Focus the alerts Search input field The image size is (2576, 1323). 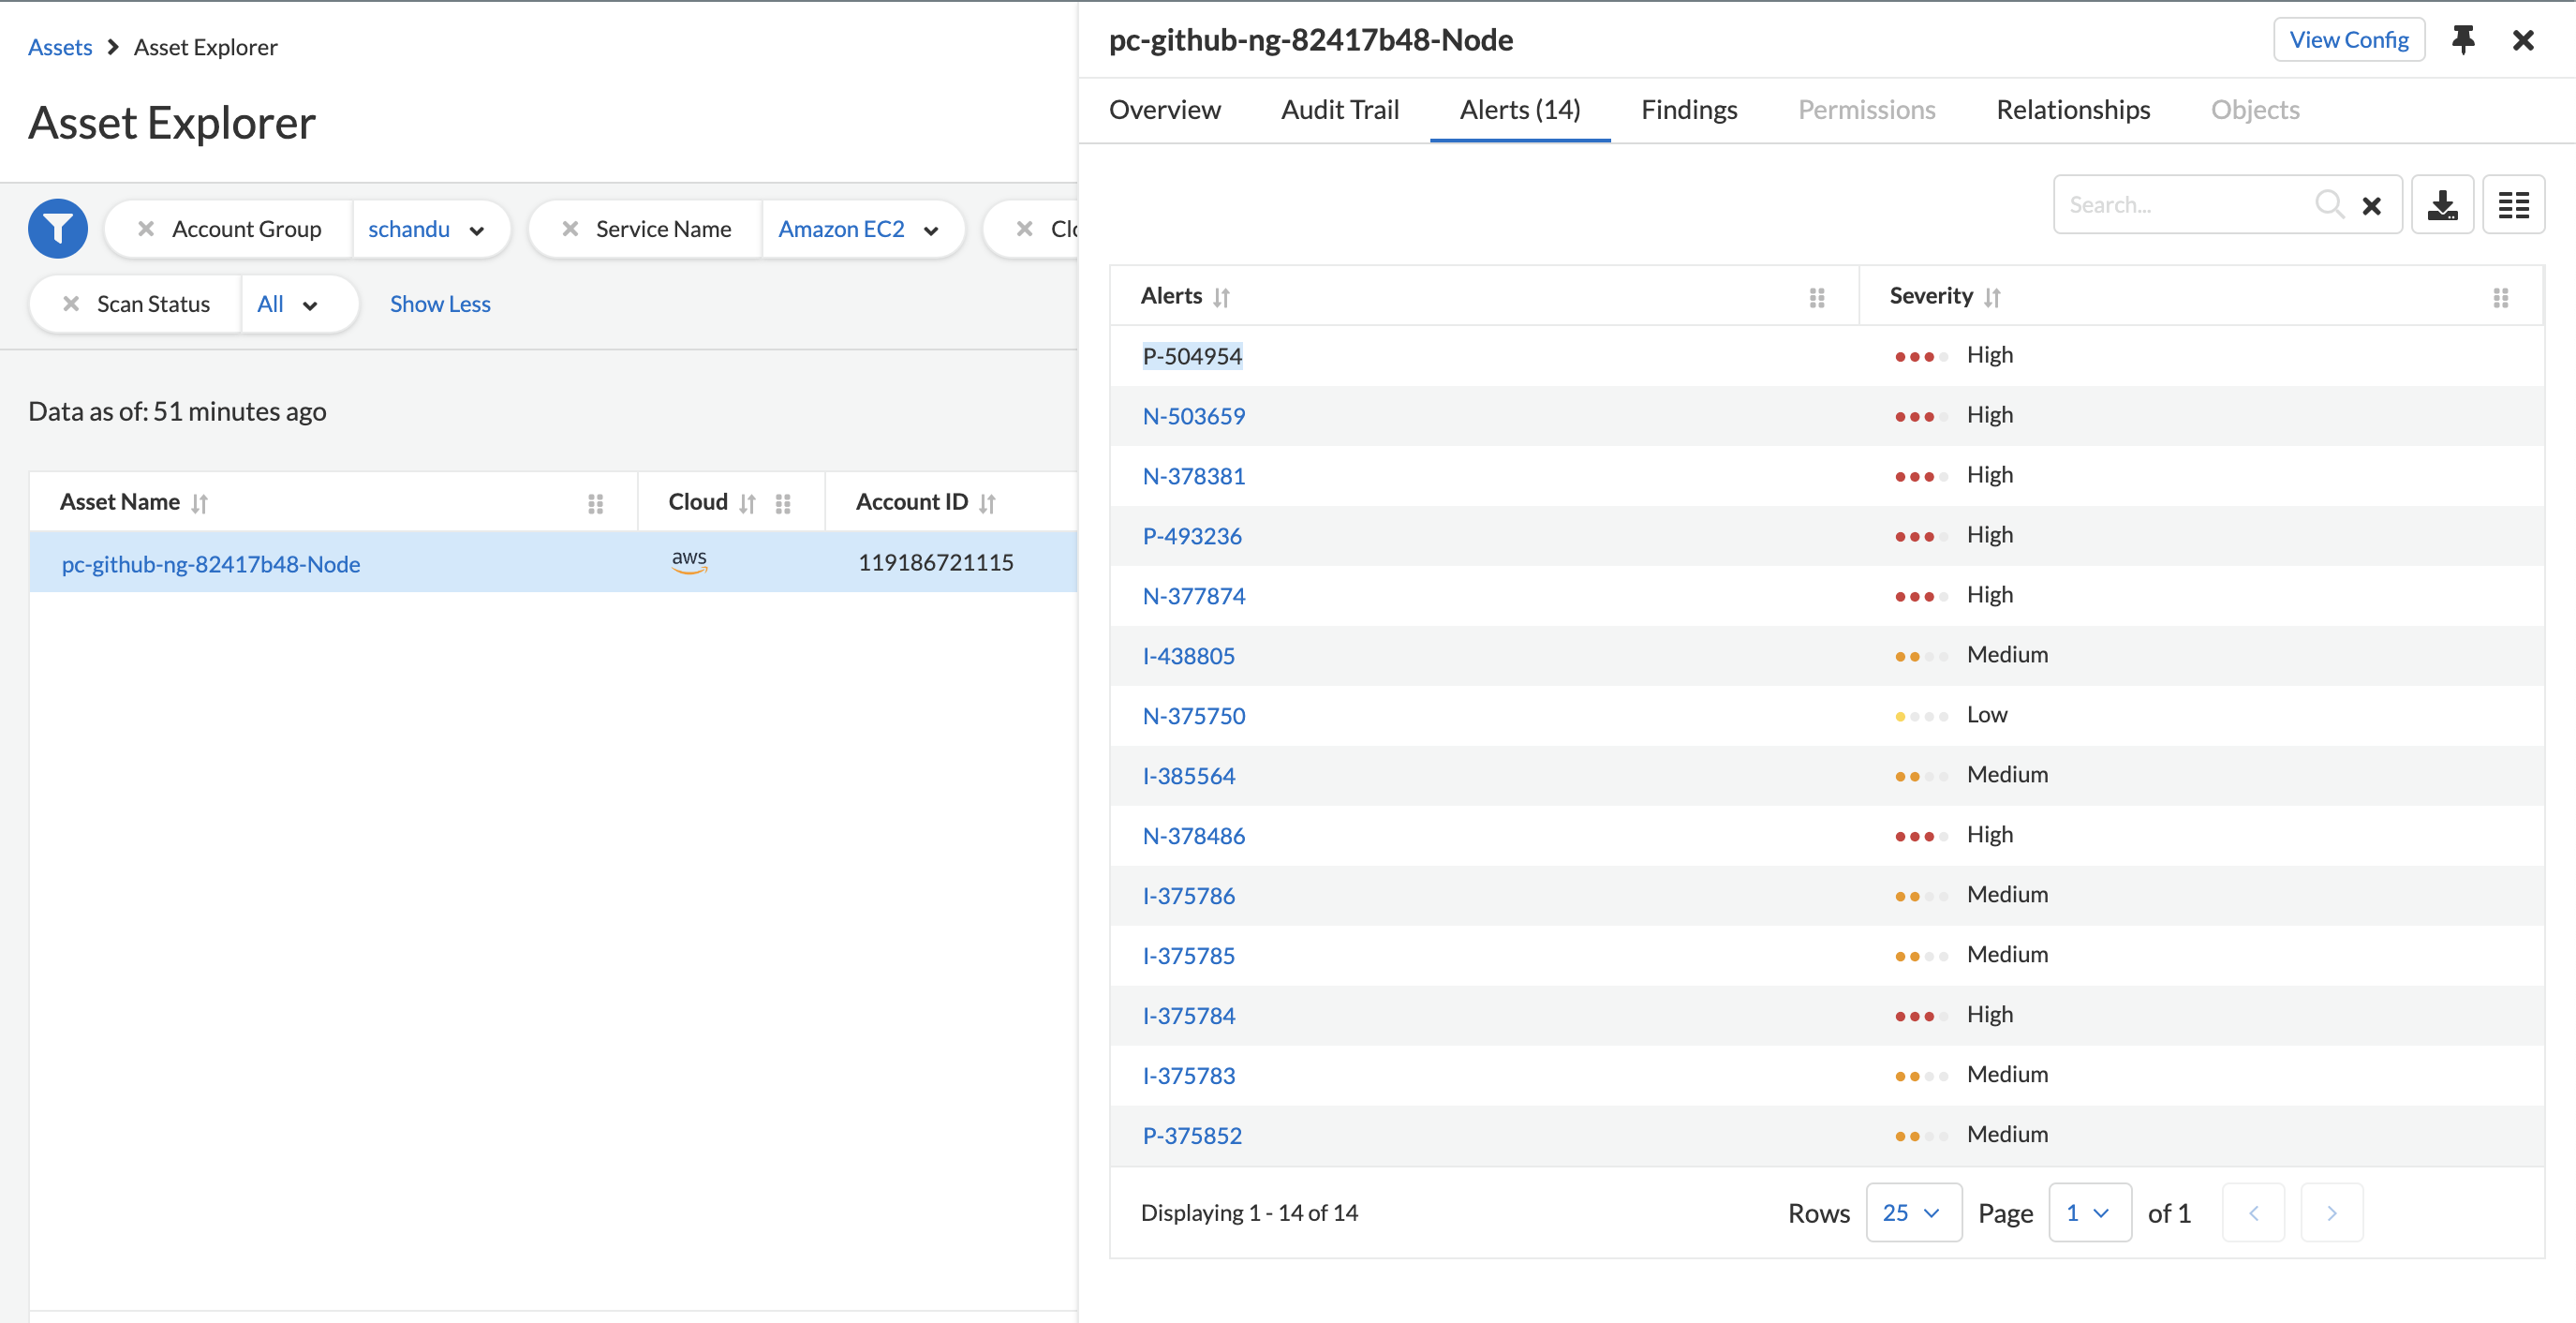tap(2180, 205)
